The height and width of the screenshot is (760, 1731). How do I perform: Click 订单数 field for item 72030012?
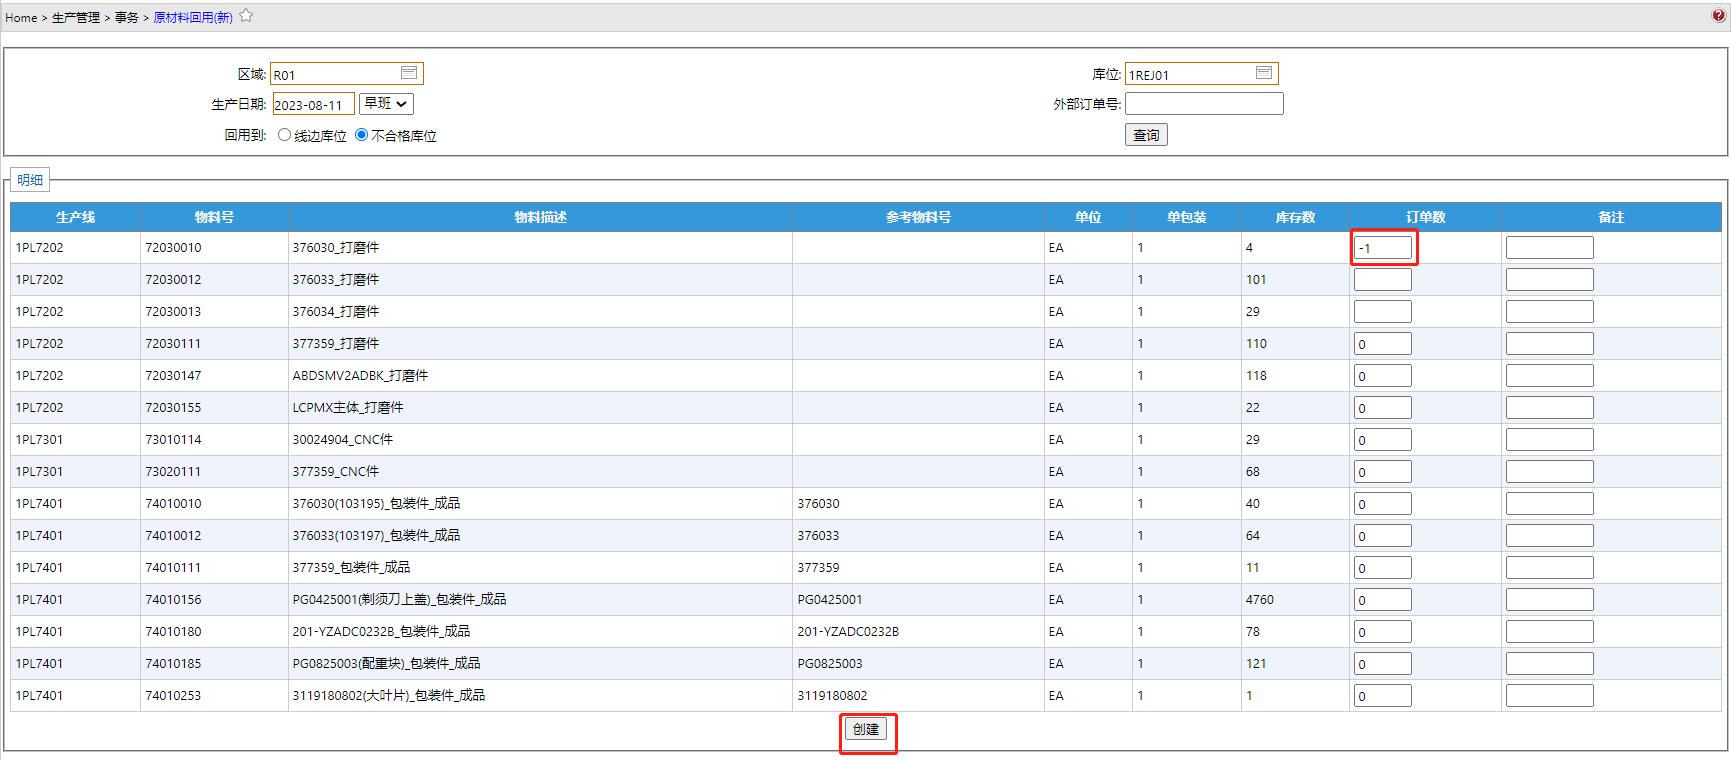(1383, 280)
